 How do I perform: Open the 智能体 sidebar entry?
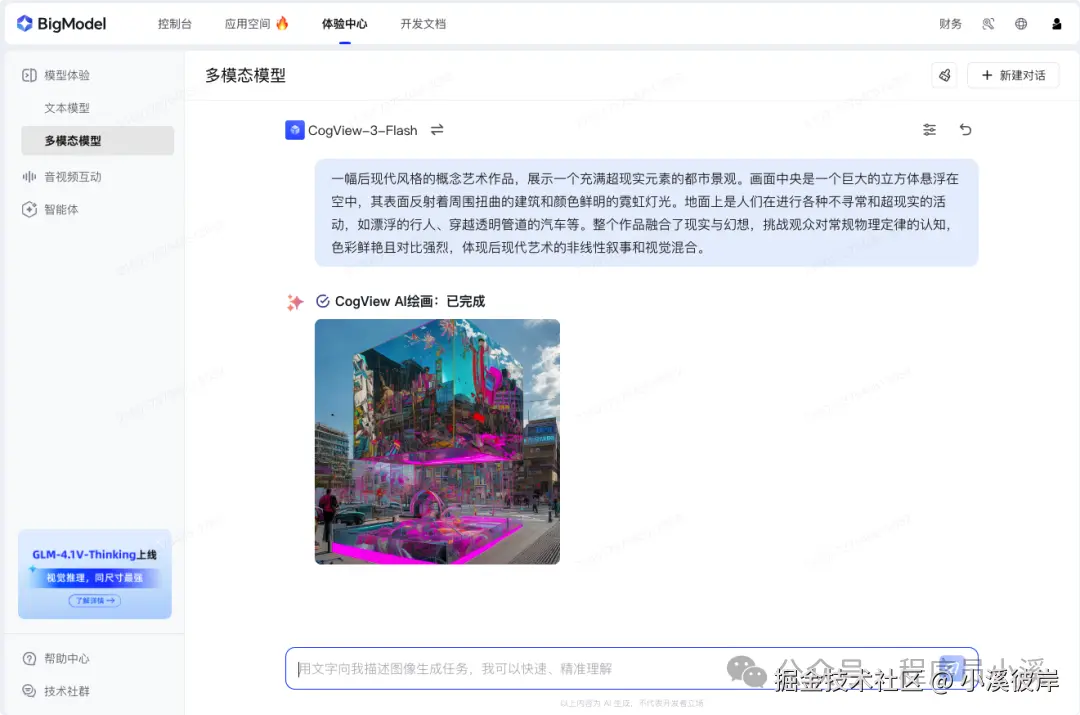57,209
